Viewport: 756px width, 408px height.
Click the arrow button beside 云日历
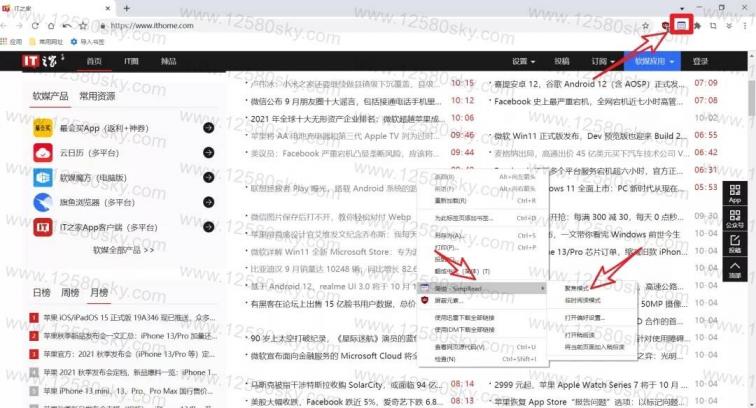click(x=208, y=153)
